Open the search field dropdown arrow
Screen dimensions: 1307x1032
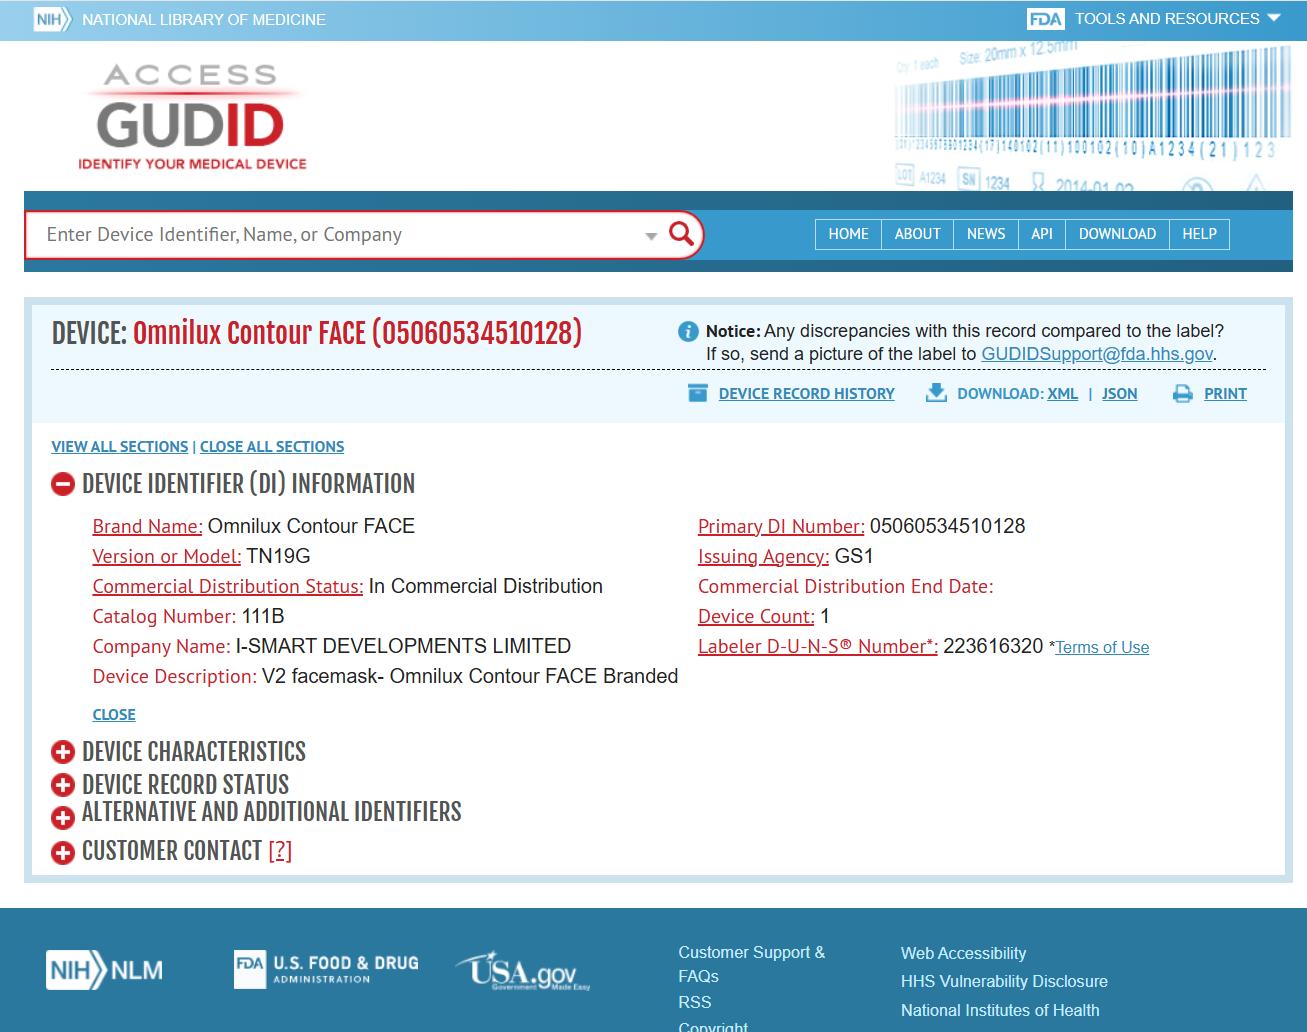651,236
